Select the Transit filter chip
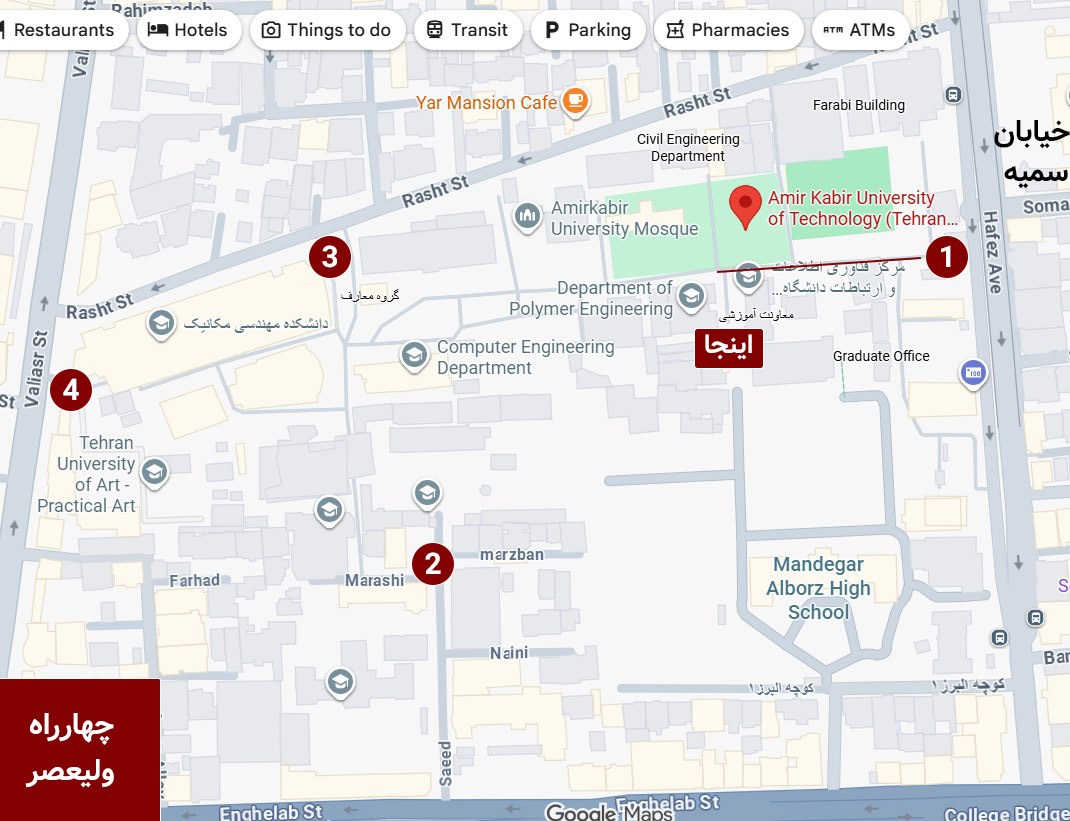This screenshot has height=821, width=1070. [x=468, y=30]
